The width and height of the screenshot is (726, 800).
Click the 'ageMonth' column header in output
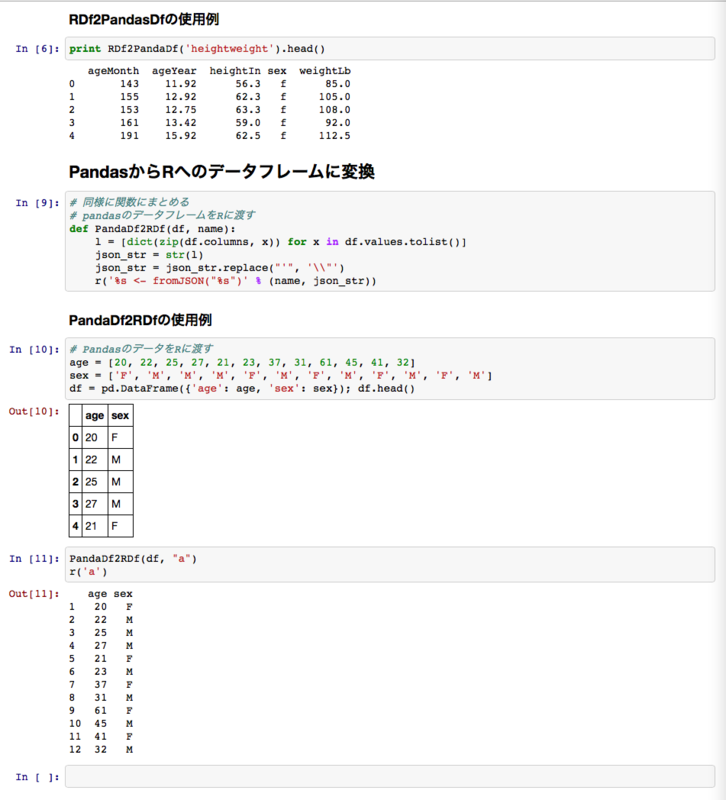click(x=113, y=71)
